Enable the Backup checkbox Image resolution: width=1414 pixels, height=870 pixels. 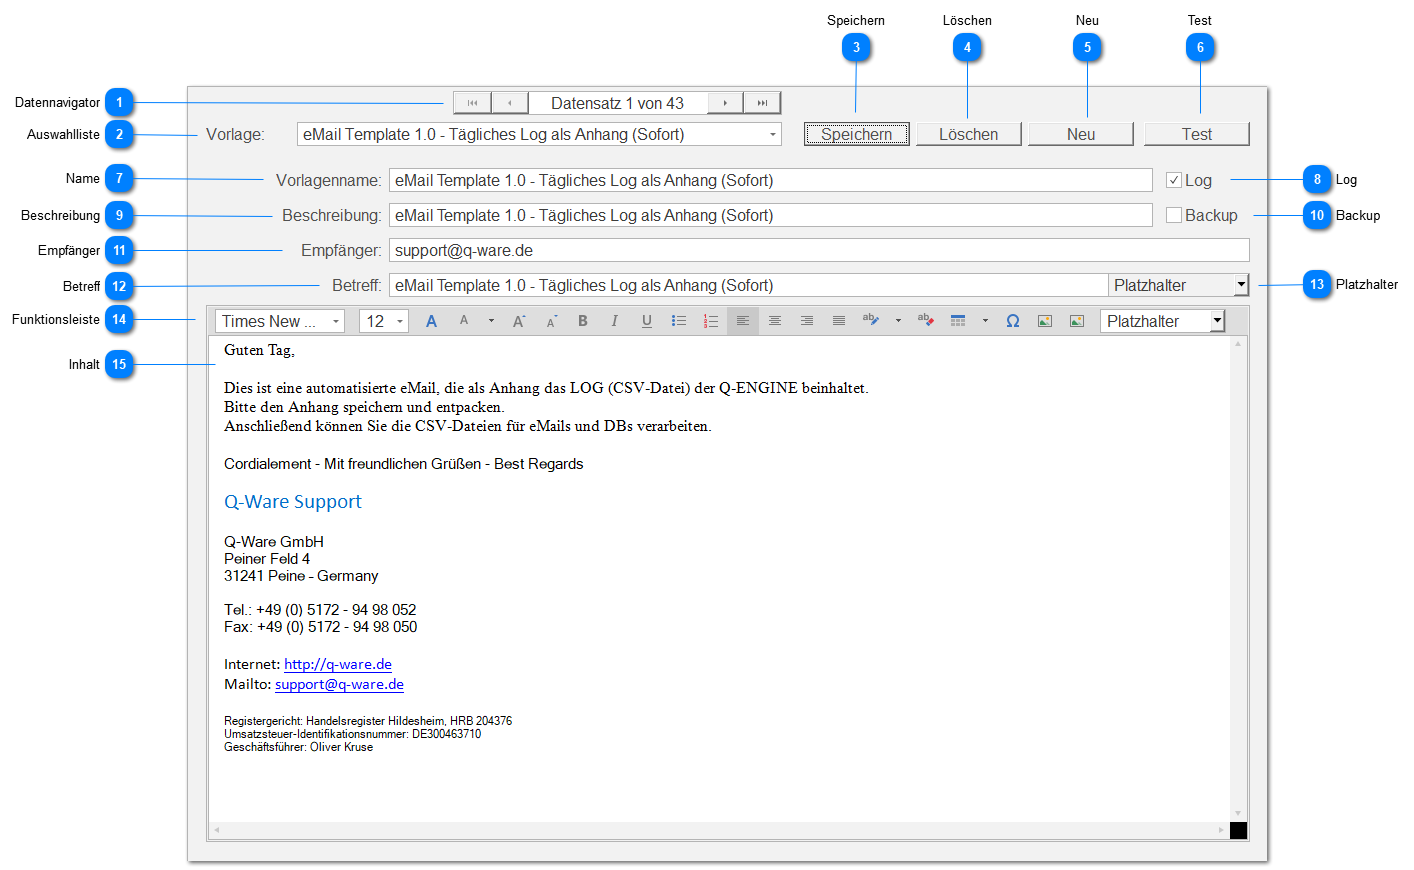(1174, 215)
